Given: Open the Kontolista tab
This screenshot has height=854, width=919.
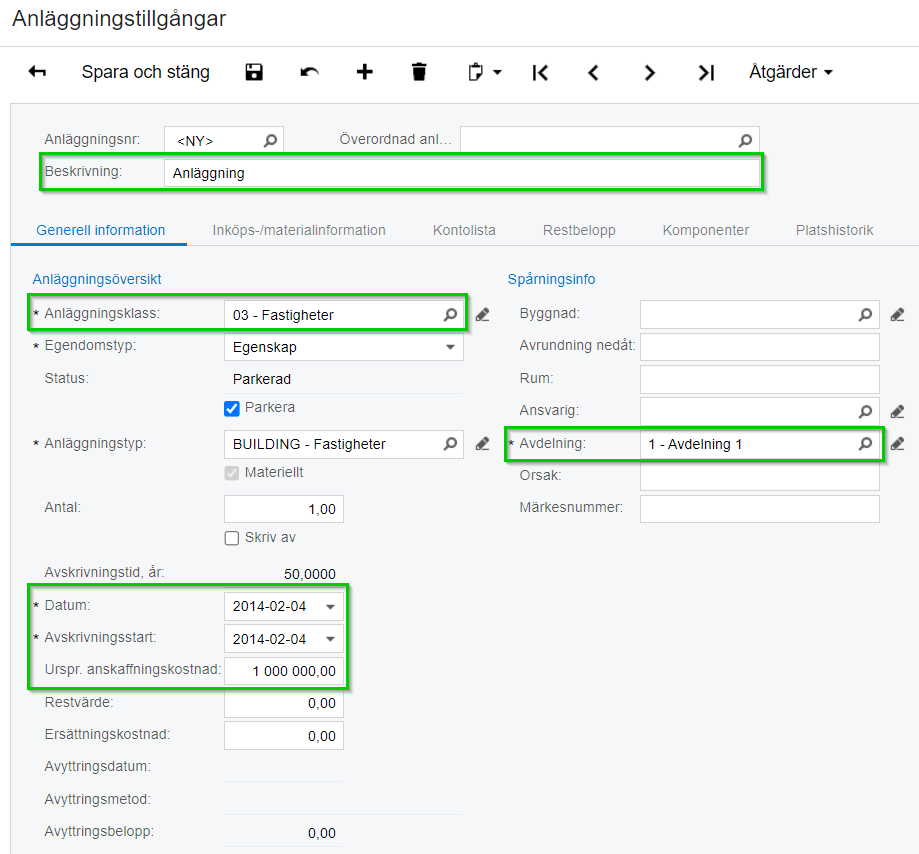Looking at the screenshot, I should pyautogui.click(x=464, y=230).
